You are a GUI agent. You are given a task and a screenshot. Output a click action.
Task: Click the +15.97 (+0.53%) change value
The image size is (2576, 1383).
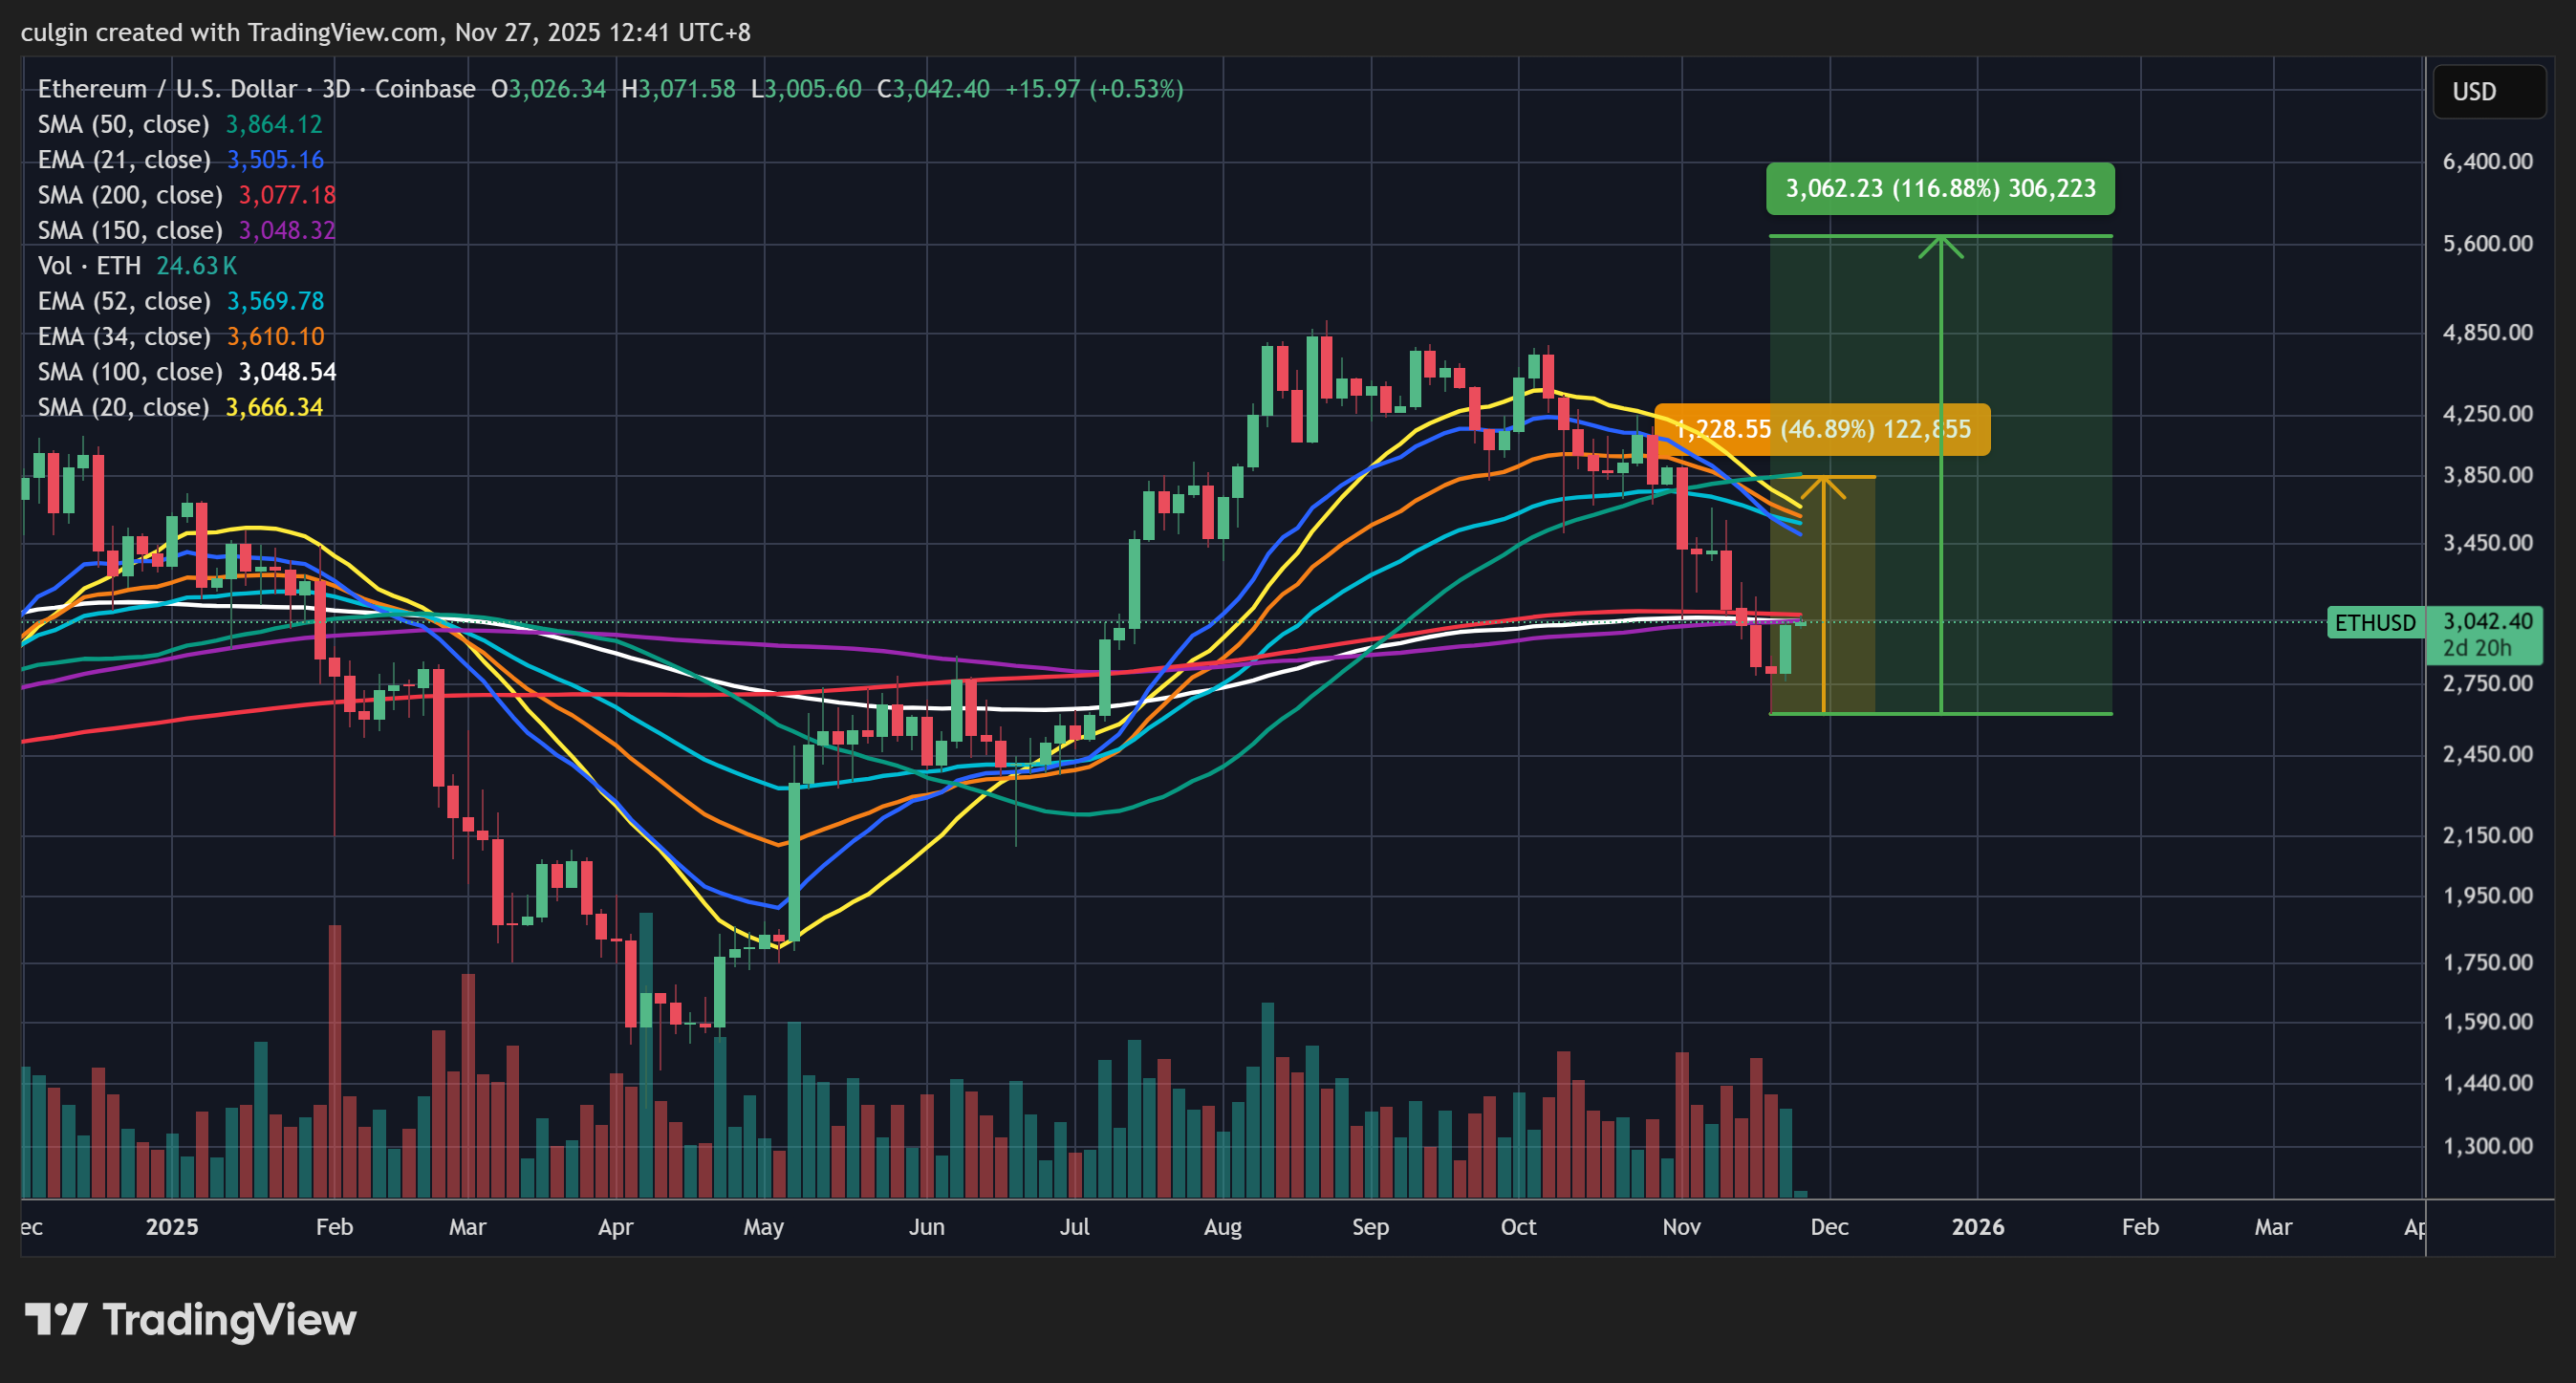tap(1094, 89)
